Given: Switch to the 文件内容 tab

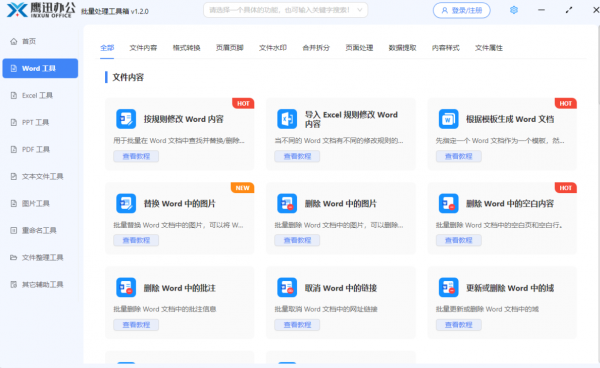Looking at the screenshot, I should [x=143, y=48].
